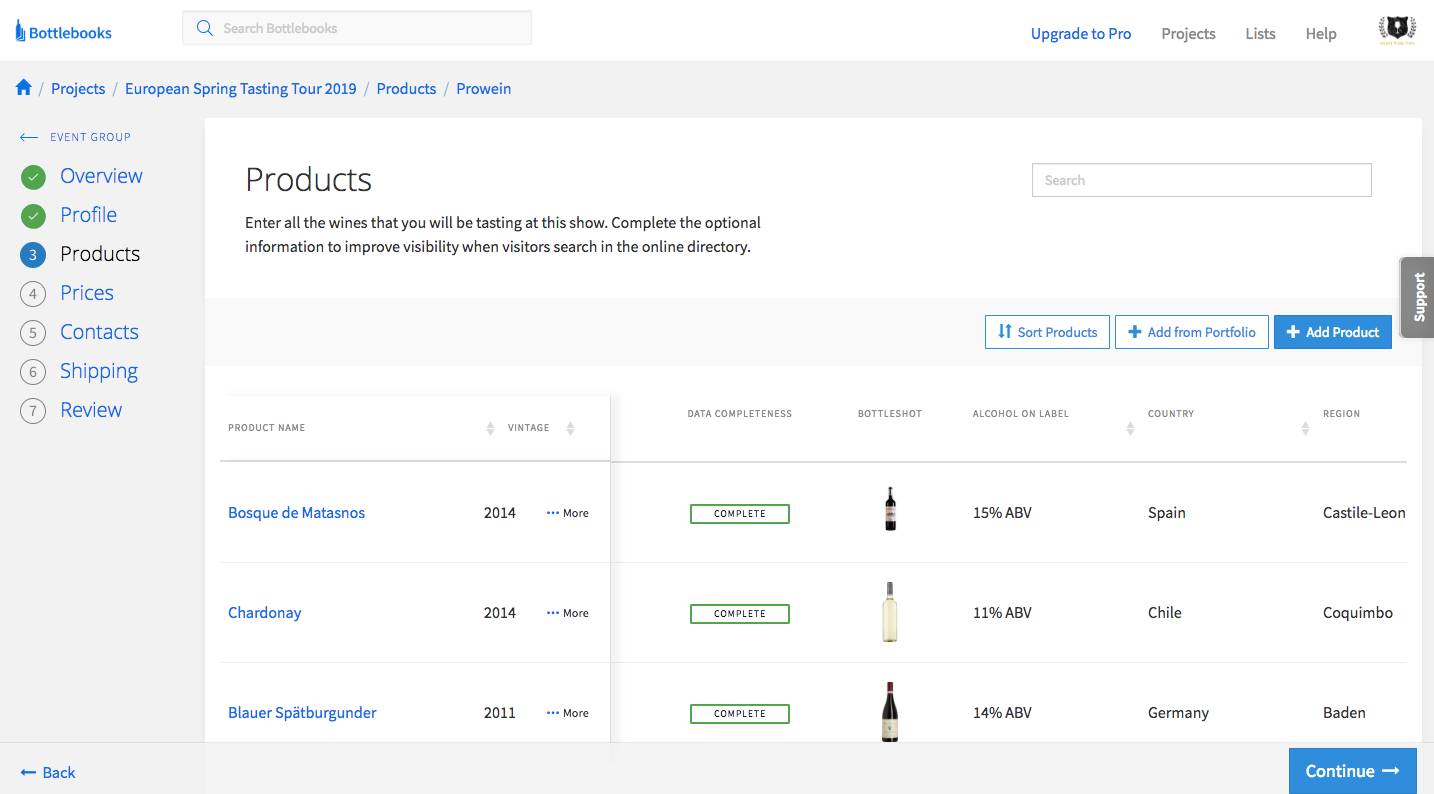Click the 14% ABV cell
The height and width of the screenshot is (794, 1434).
tap(1002, 713)
